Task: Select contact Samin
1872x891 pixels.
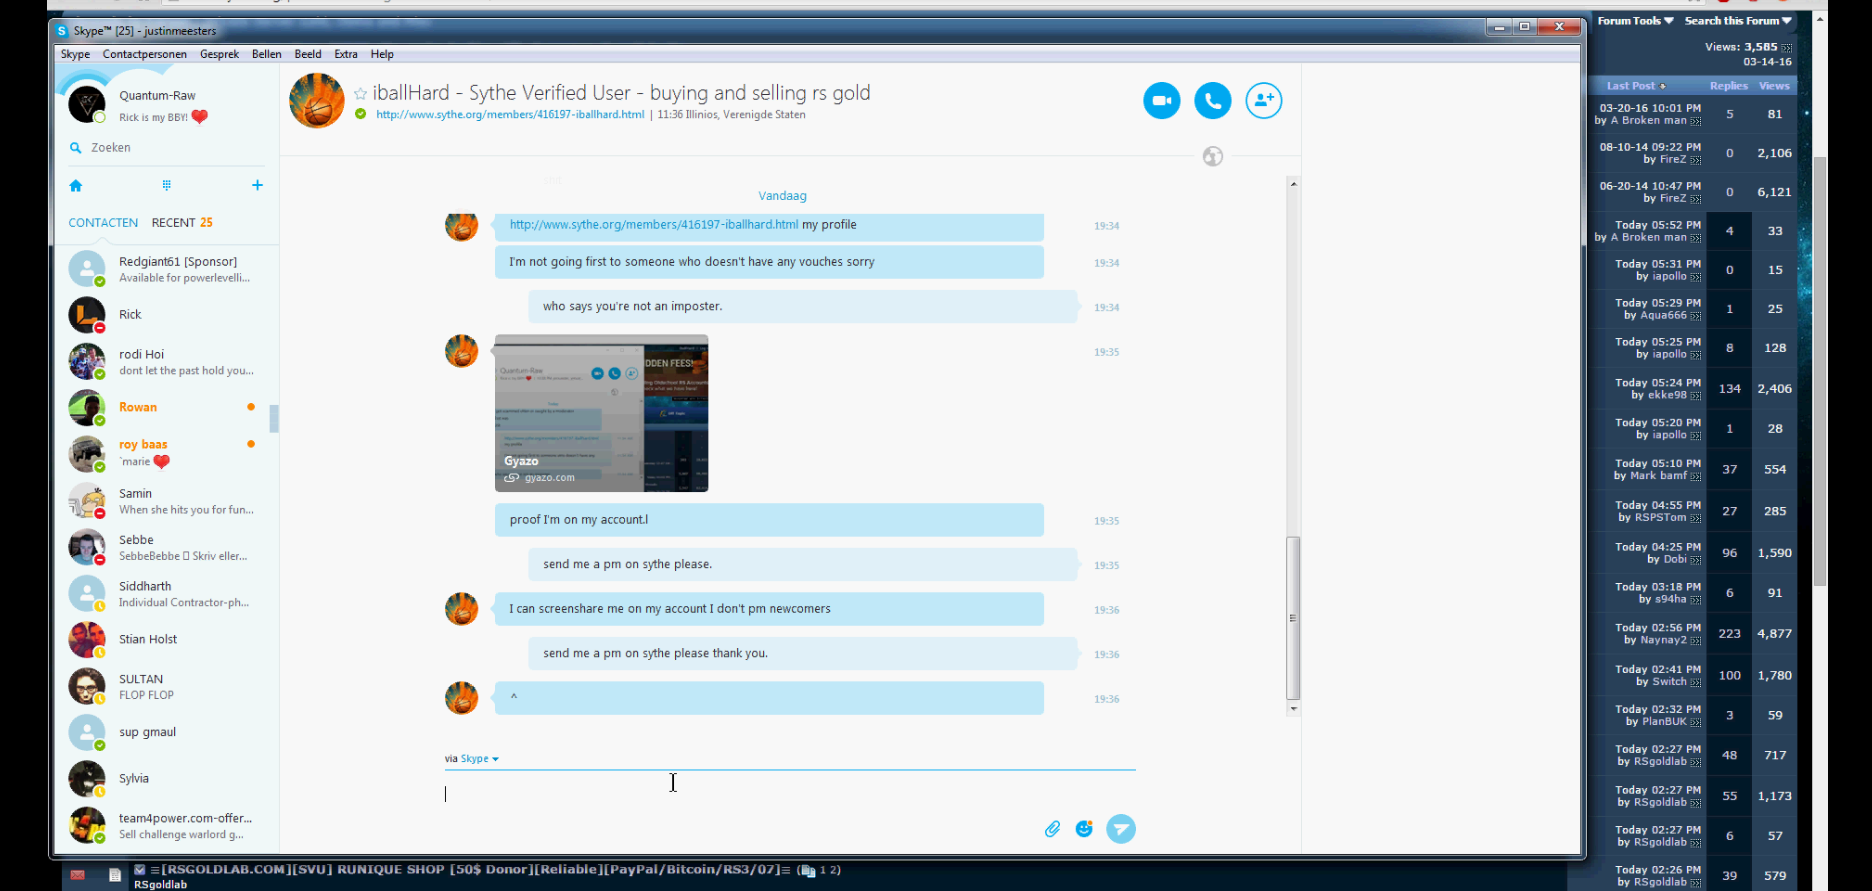Action: click(x=166, y=501)
